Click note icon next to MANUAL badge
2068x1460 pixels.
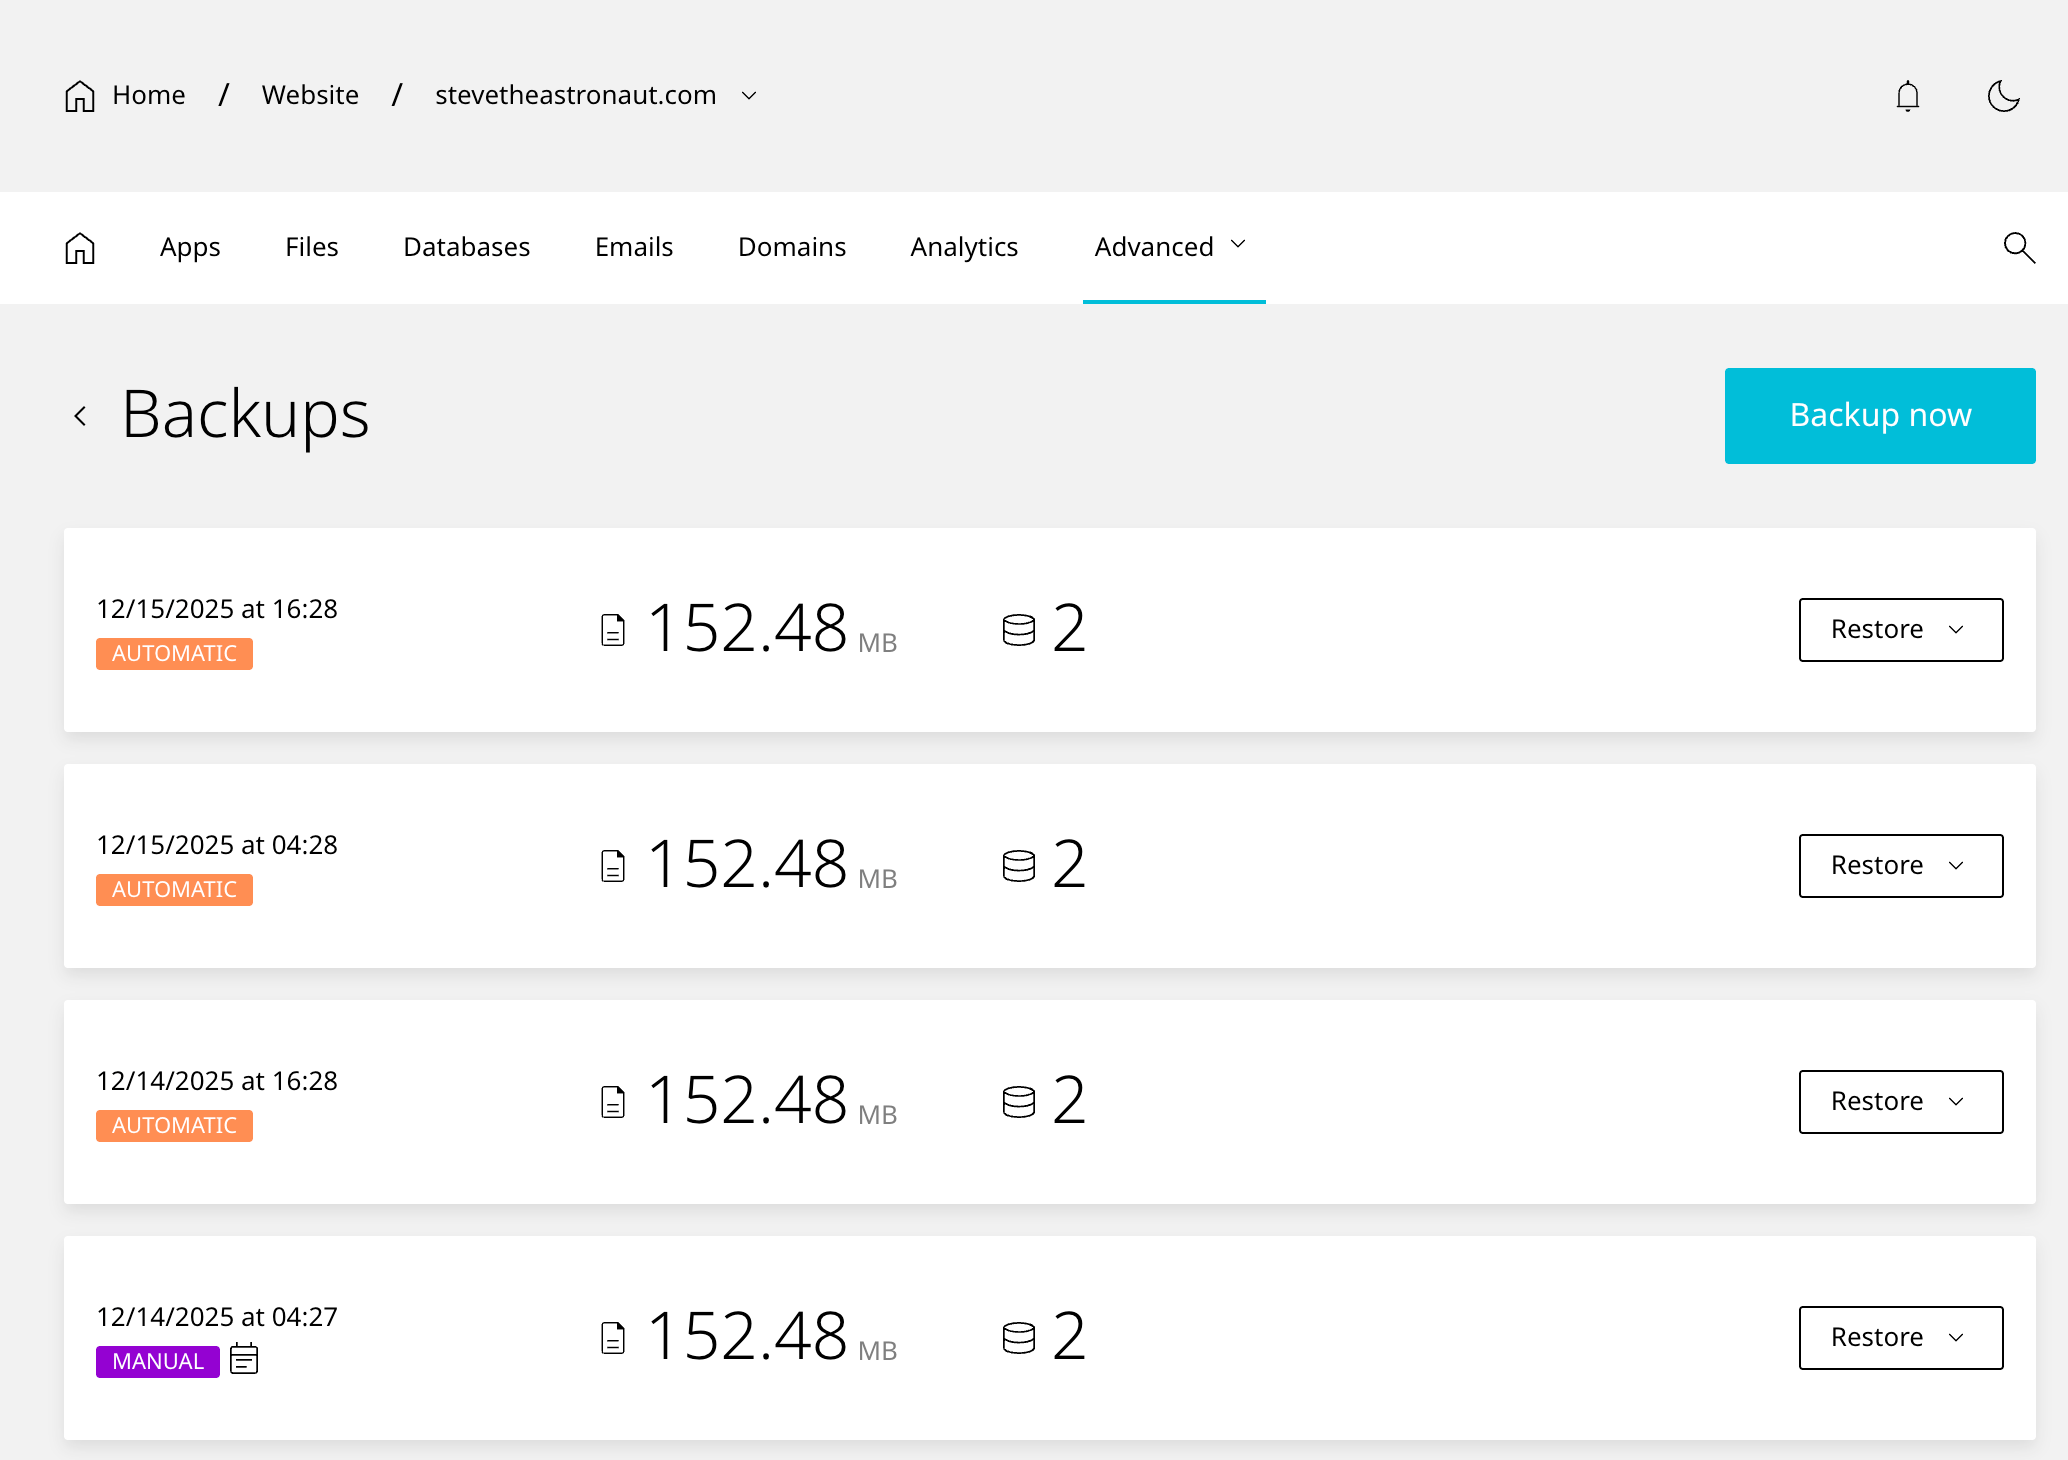pos(244,1360)
